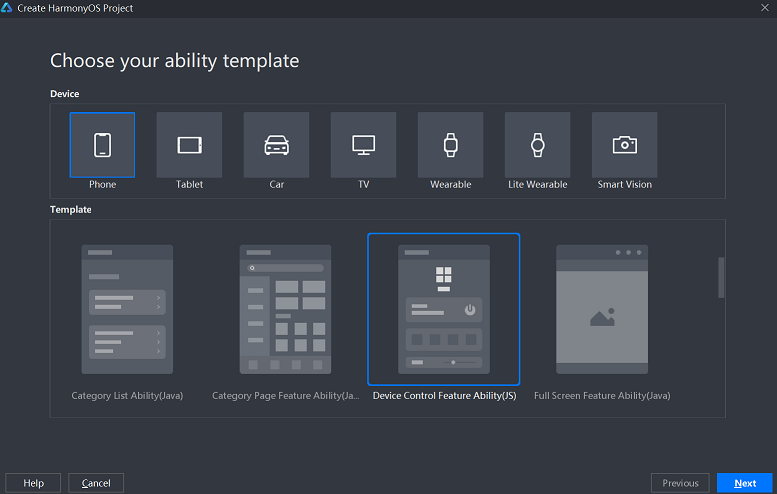Click the HarmonyOS title bar logo icon
Viewport: 777px width, 494px height.
[6, 8]
